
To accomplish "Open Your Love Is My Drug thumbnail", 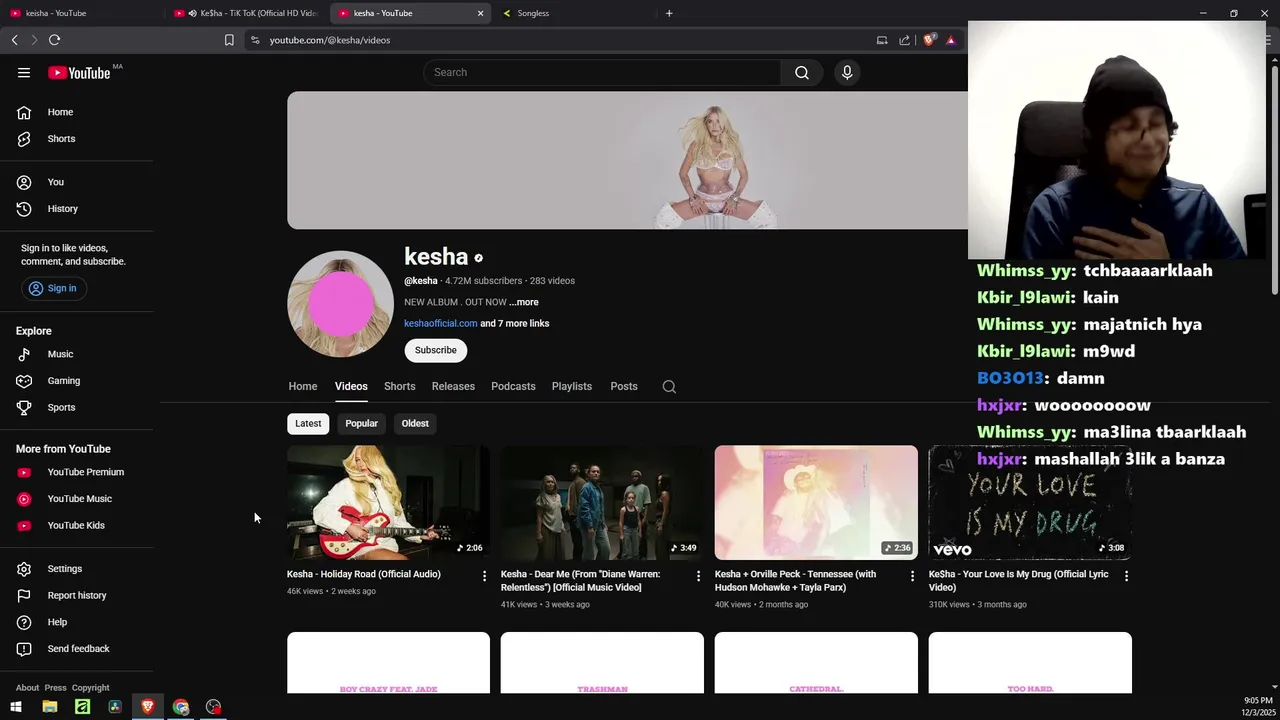I will (1030, 502).
